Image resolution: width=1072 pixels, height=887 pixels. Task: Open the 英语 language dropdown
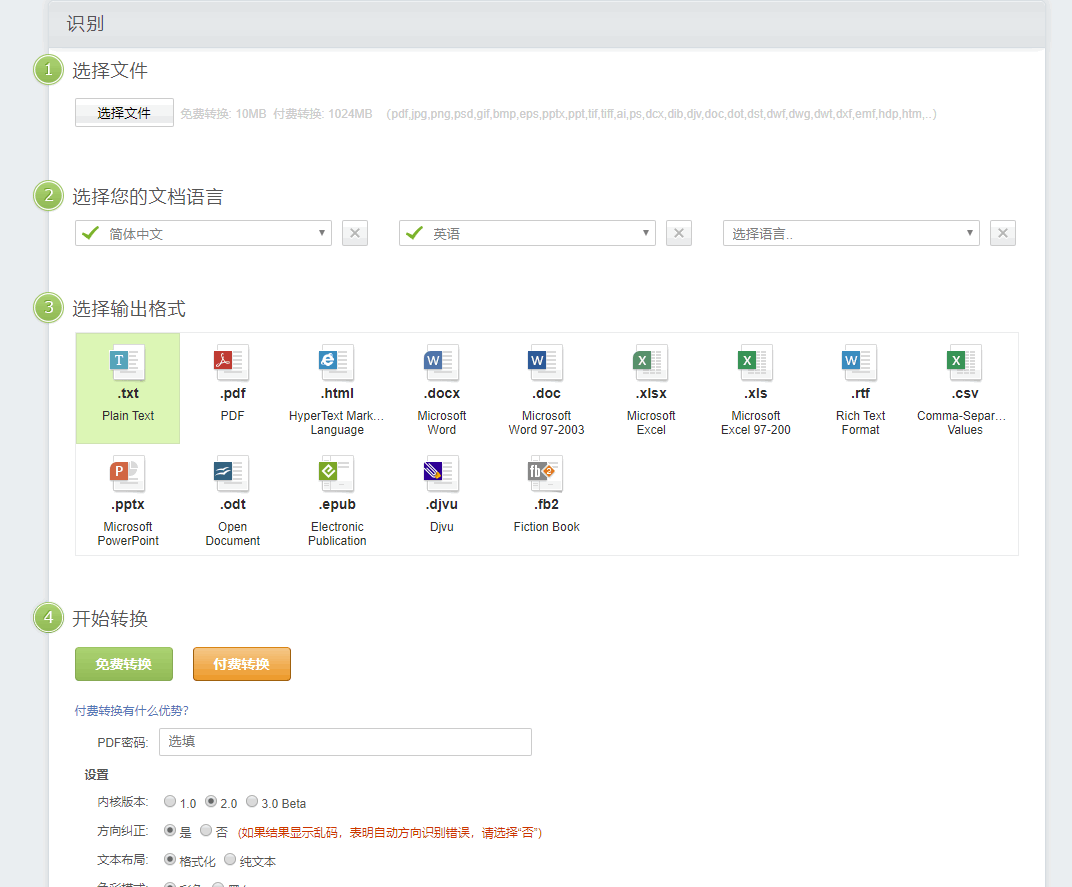527,233
